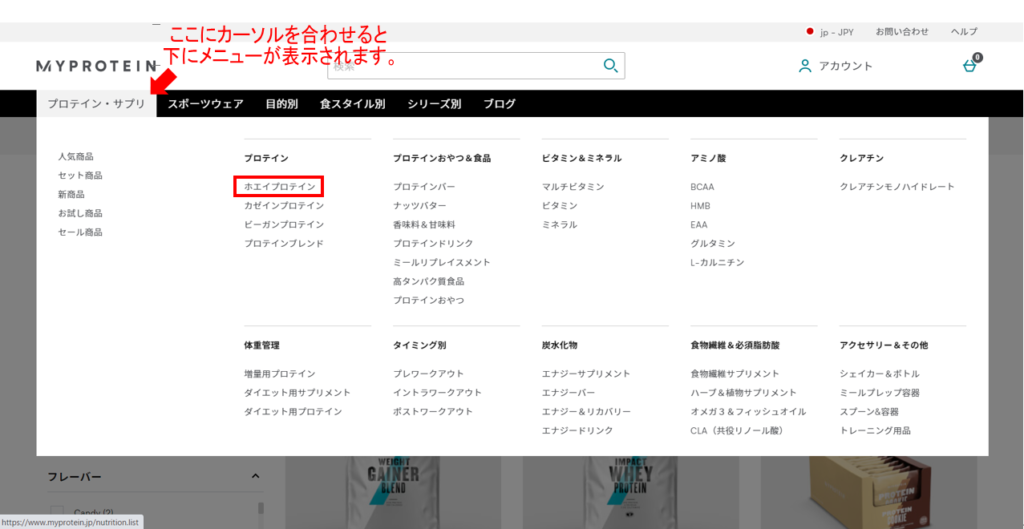Collapse the フレーバー filter chevron

tap(255, 477)
